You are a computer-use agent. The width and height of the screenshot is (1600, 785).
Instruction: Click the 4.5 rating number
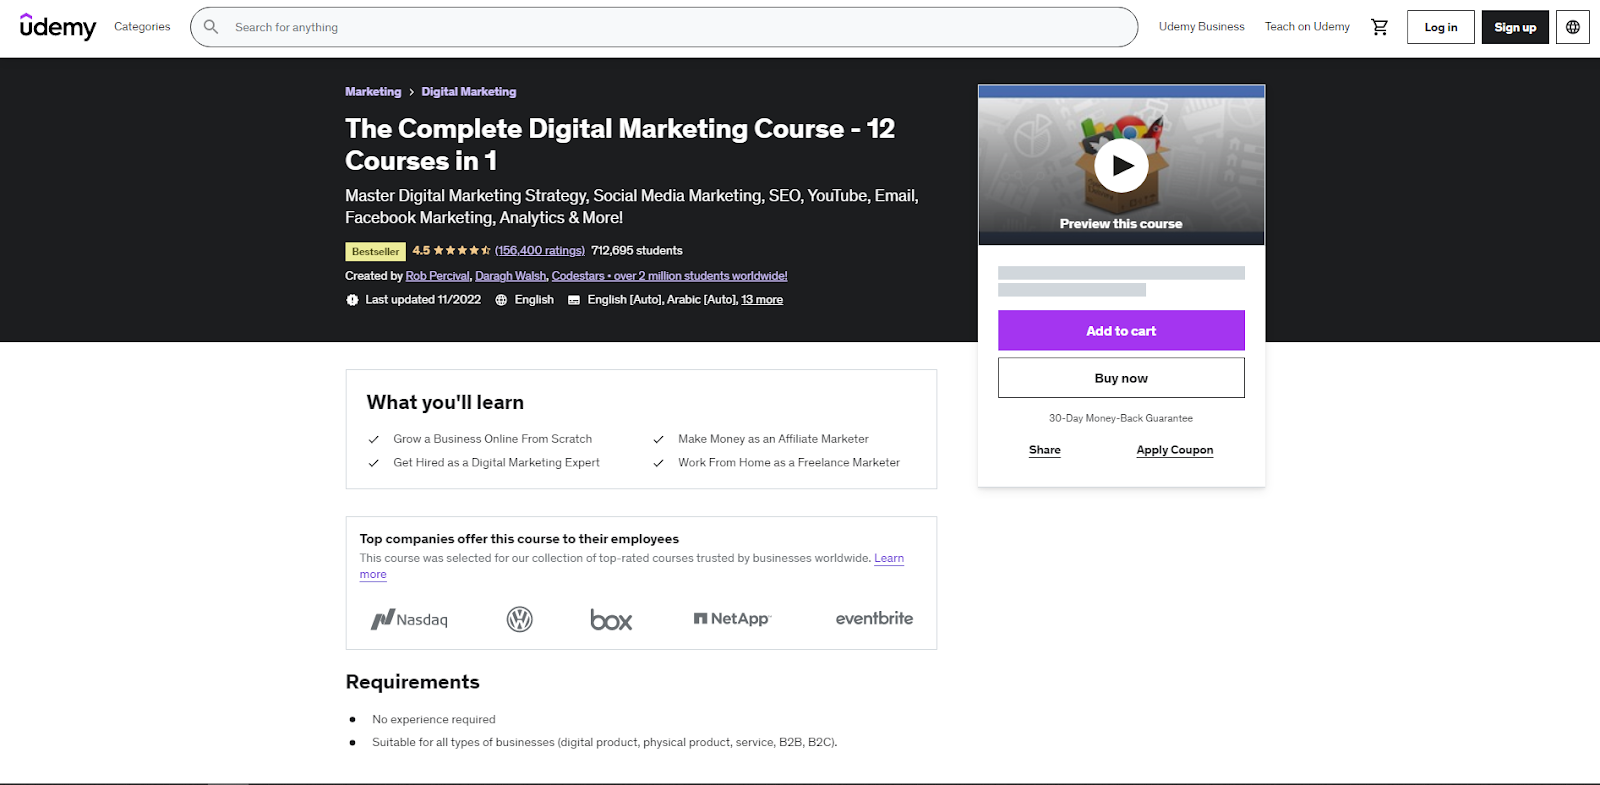(x=421, y=251)
